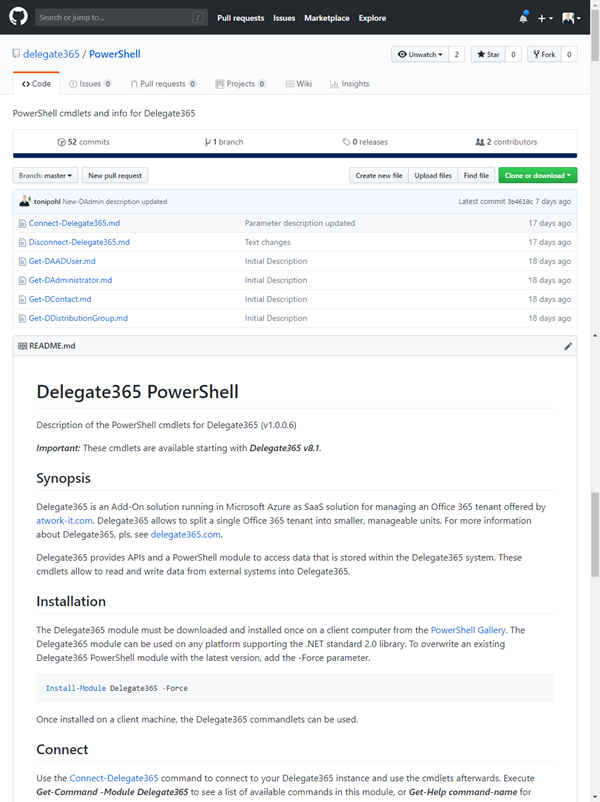Open latest commit 3b4610c
600x802 pixels.
pos(520,202)
